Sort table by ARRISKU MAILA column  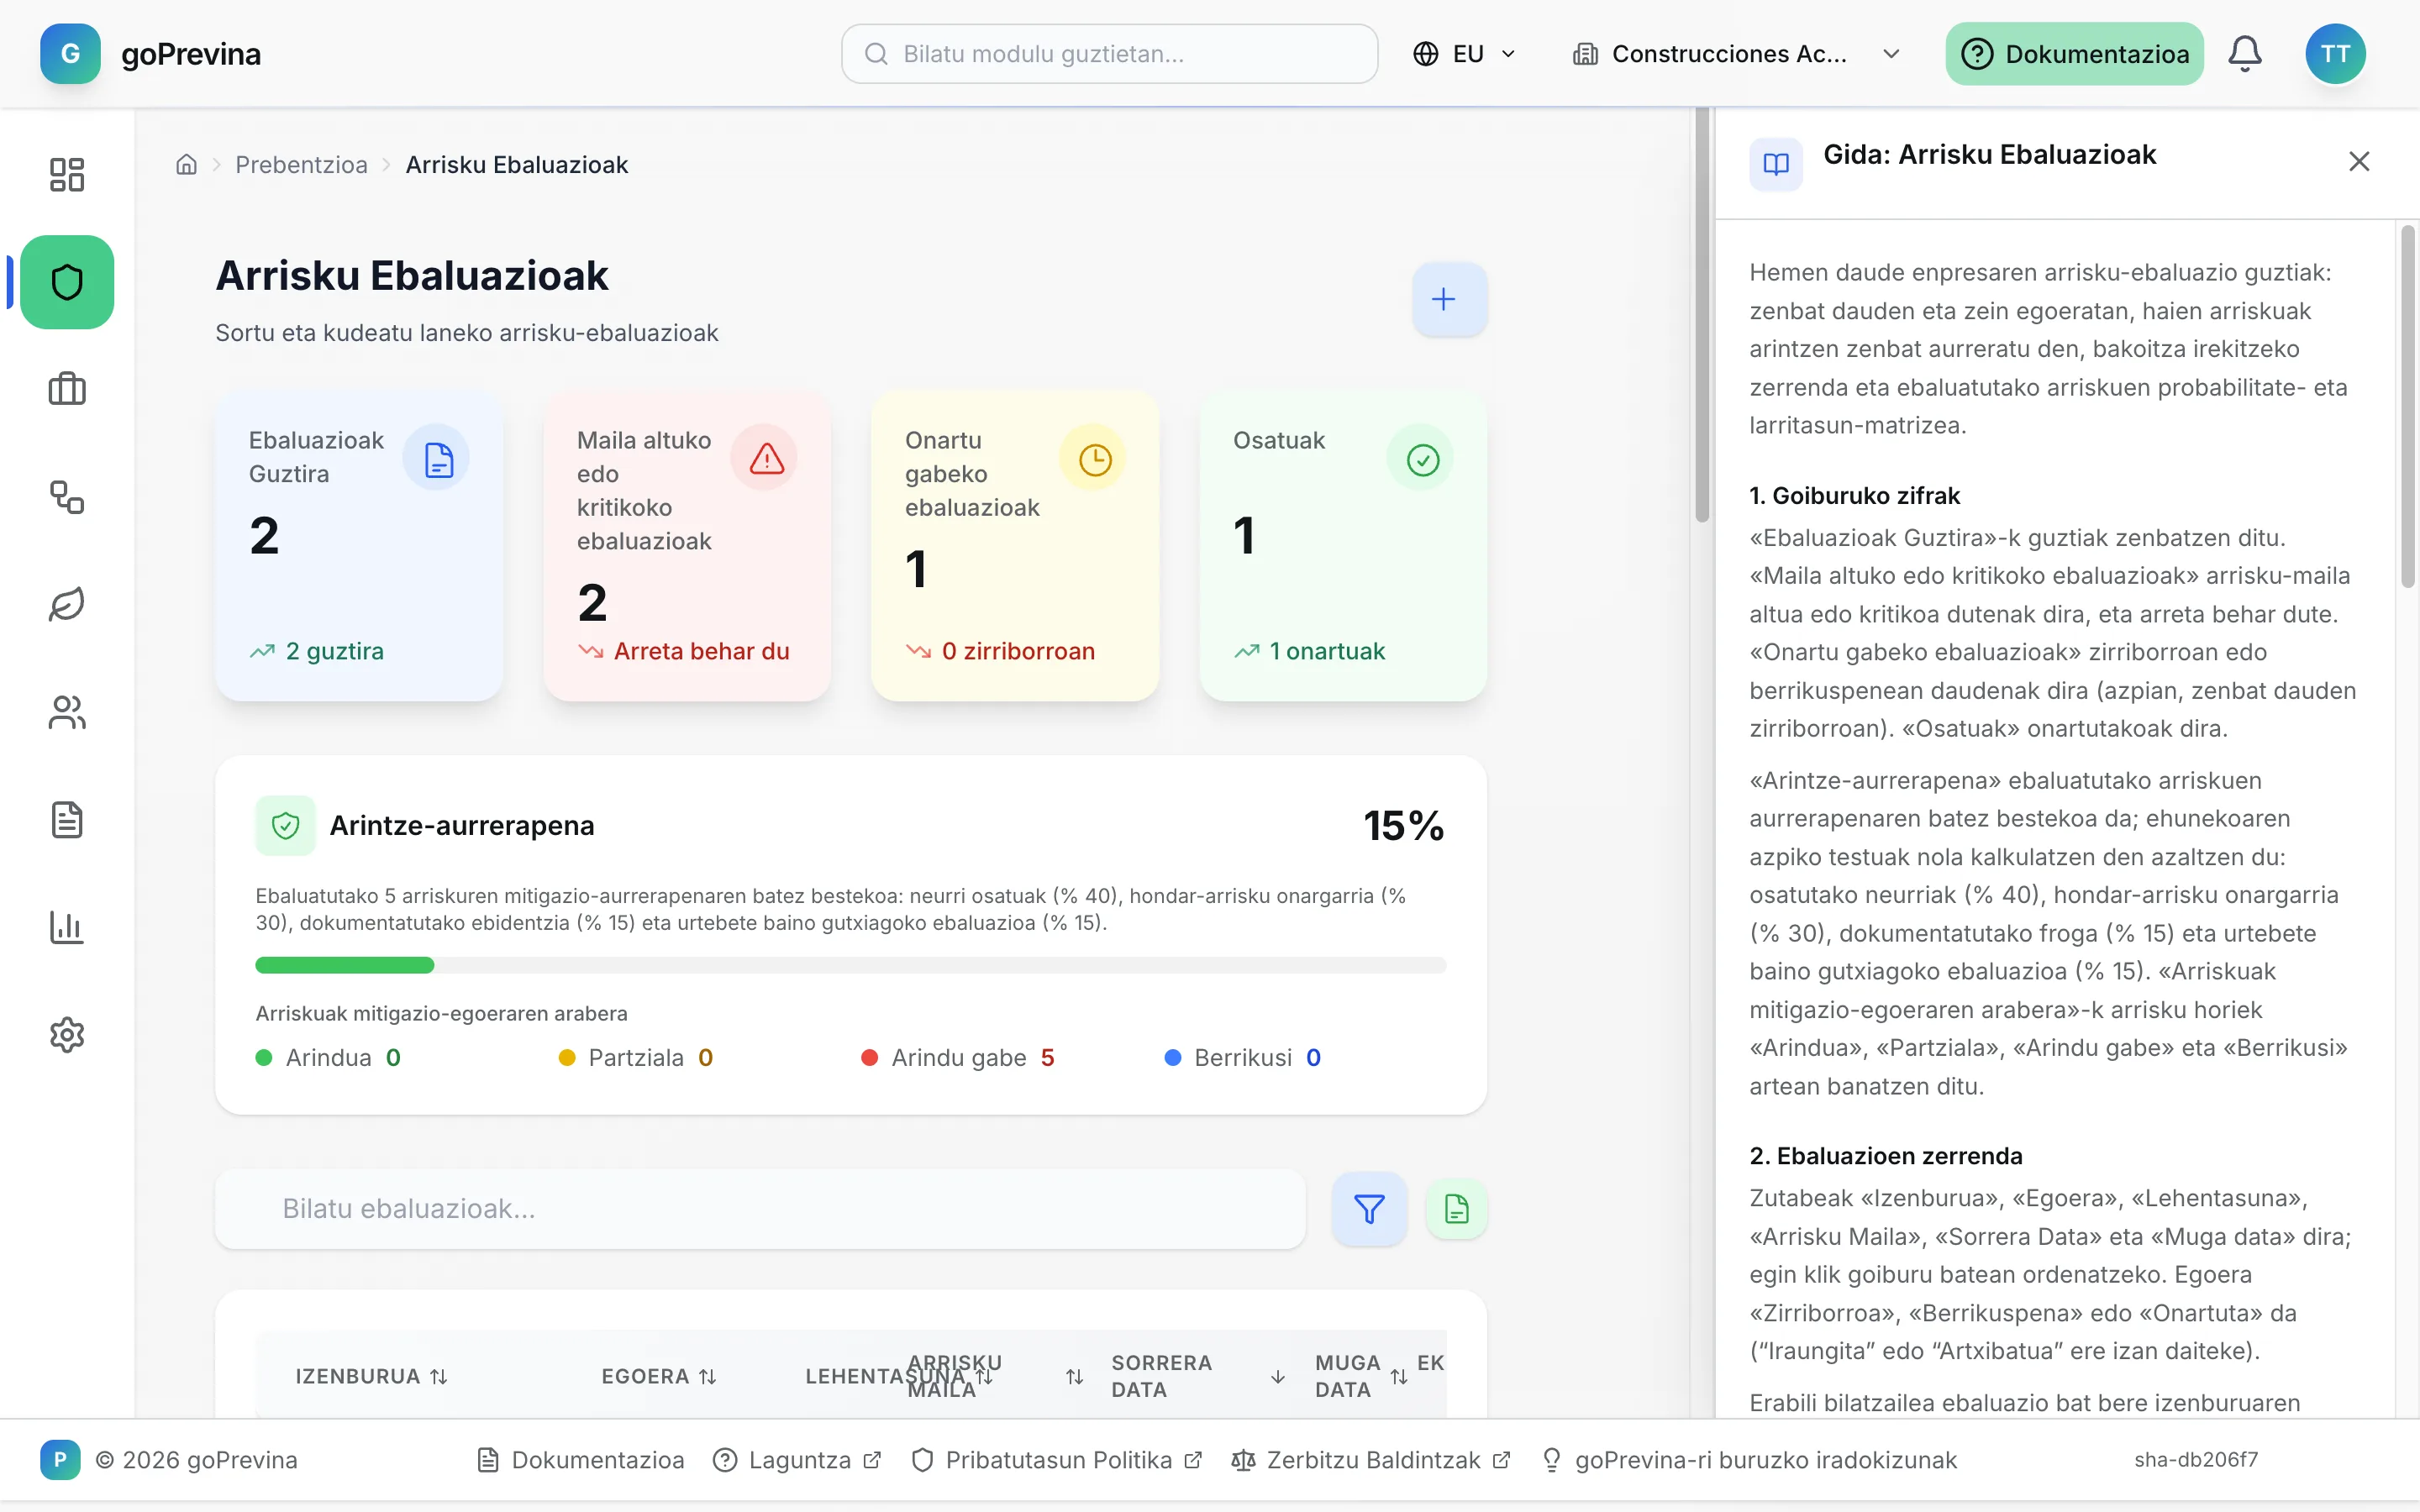(x=995, y=1376)
